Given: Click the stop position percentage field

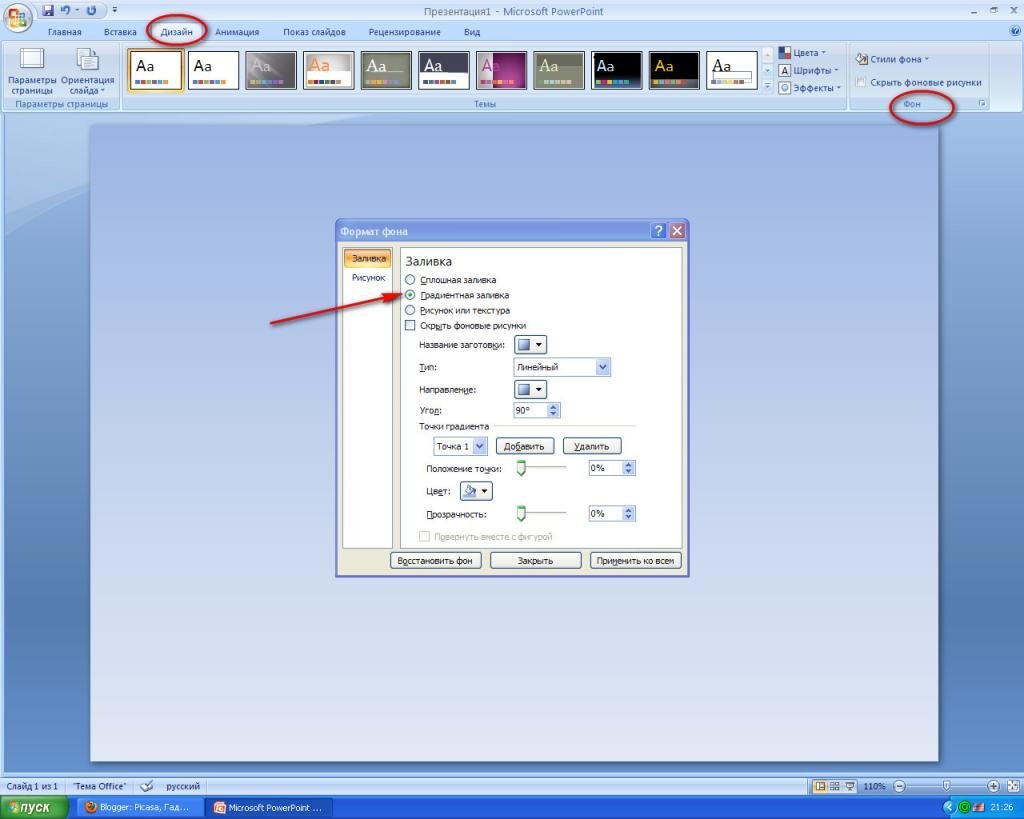Looking at the screenshot, I should click(x=611, y=468).
